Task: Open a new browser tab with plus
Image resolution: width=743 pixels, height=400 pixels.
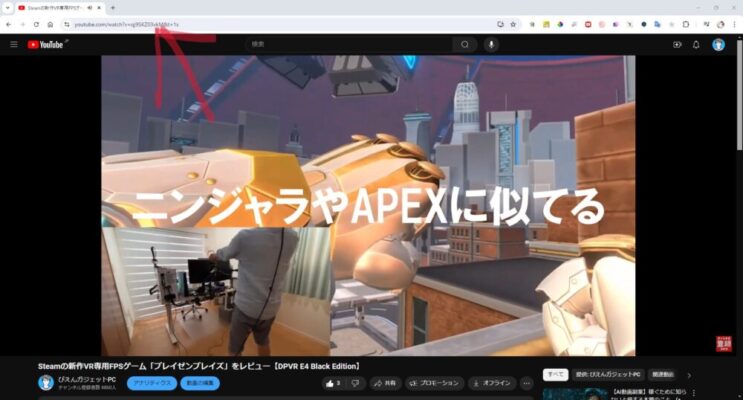Action: click(113, 8)
